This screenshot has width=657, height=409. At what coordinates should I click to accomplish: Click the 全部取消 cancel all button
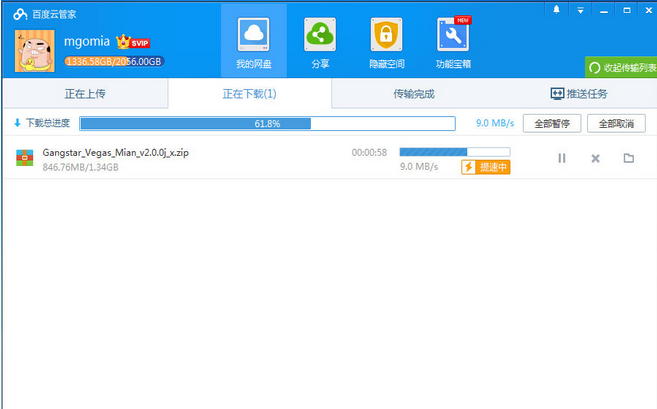click(x=616, y=124)
